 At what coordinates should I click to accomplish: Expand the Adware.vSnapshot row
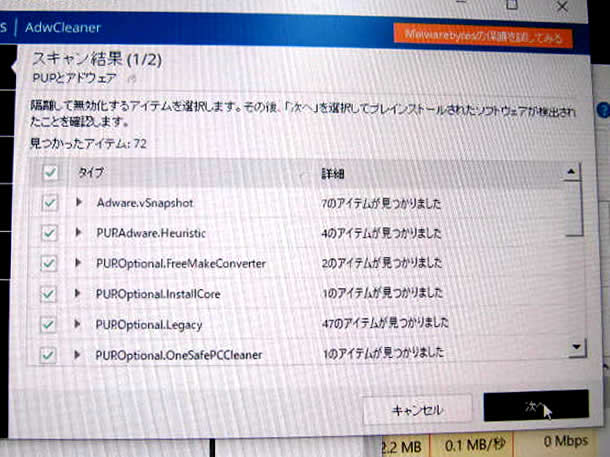(x=79, y=202)
